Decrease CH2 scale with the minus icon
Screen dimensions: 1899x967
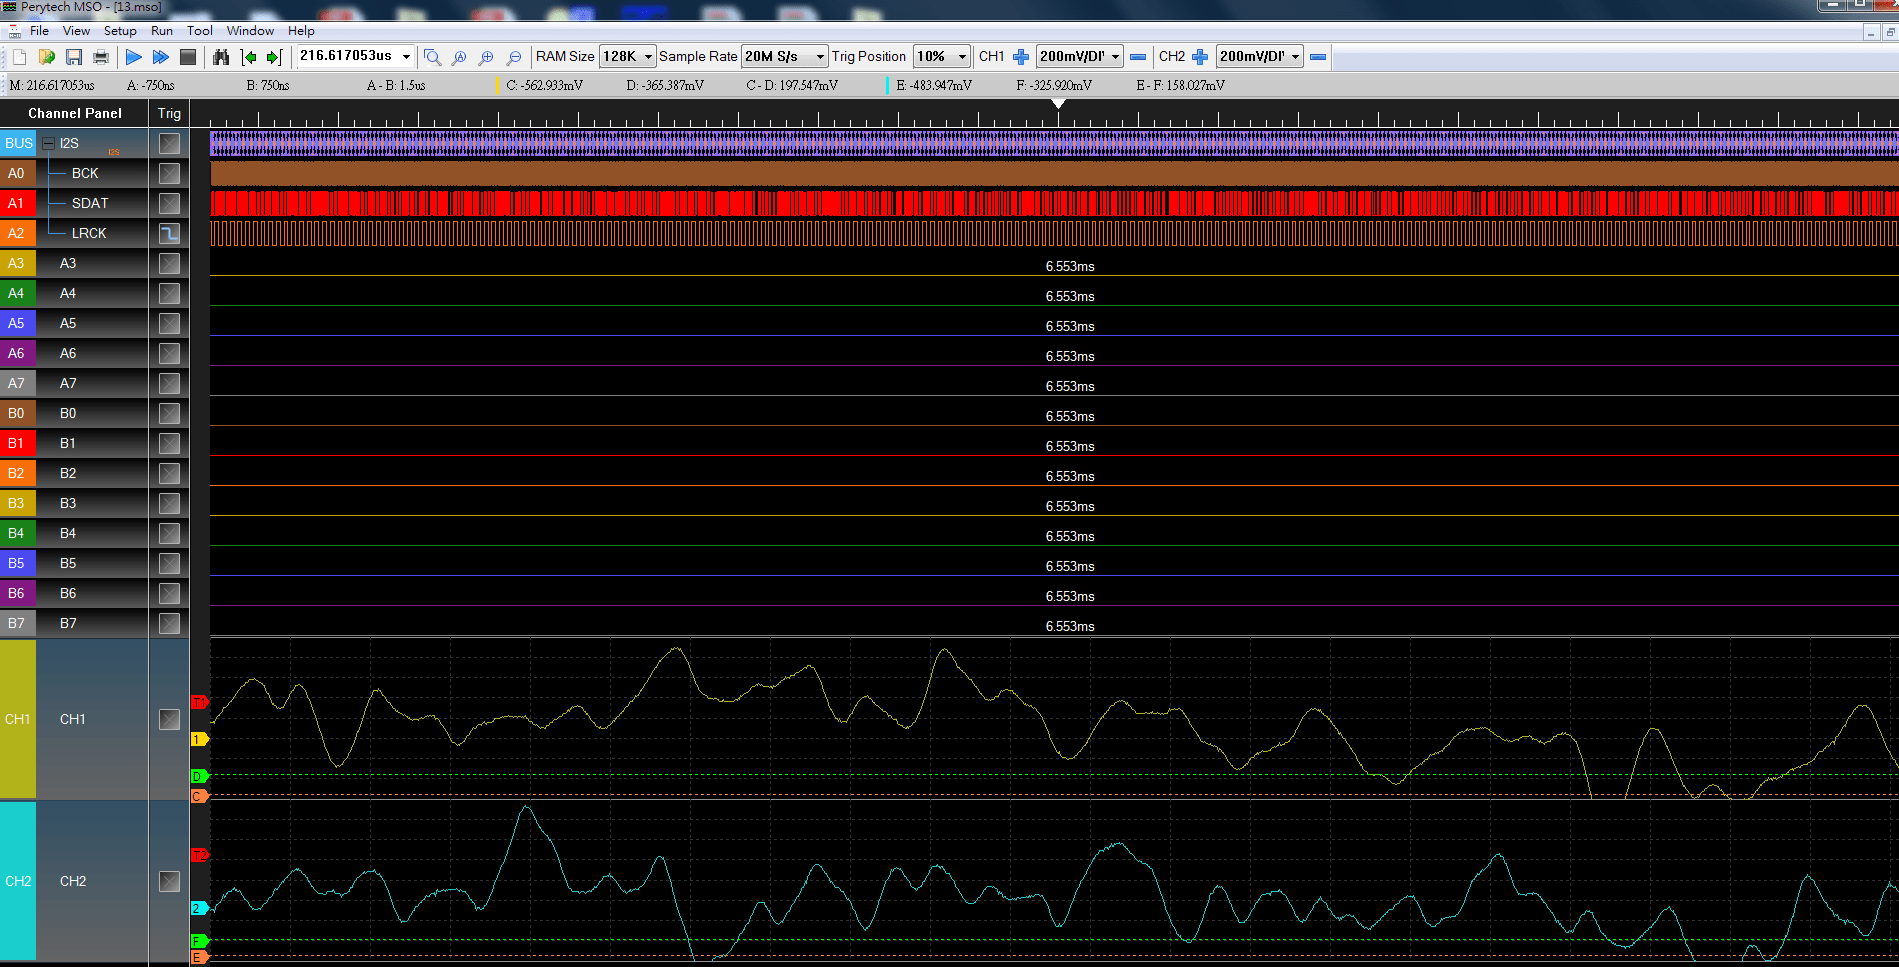tap(1320, 57)
